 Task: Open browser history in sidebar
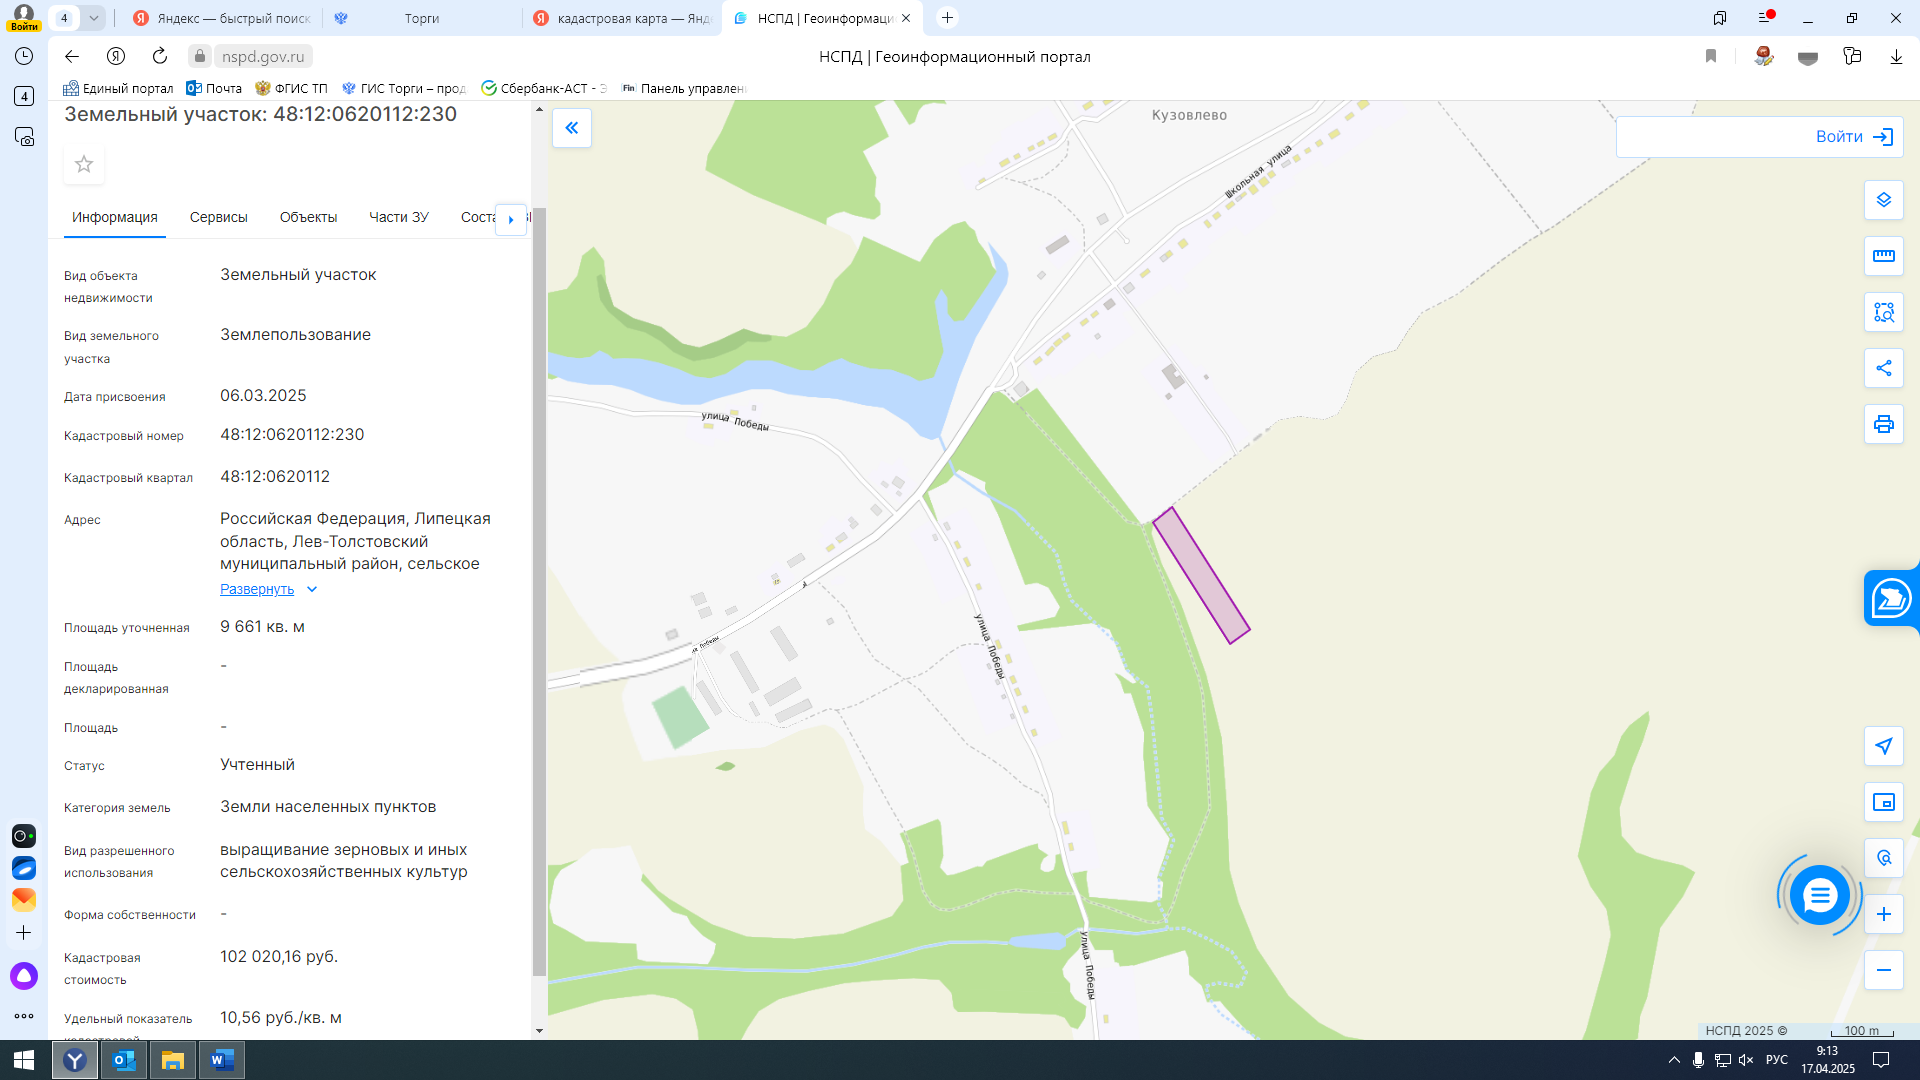tap(24, 56)
